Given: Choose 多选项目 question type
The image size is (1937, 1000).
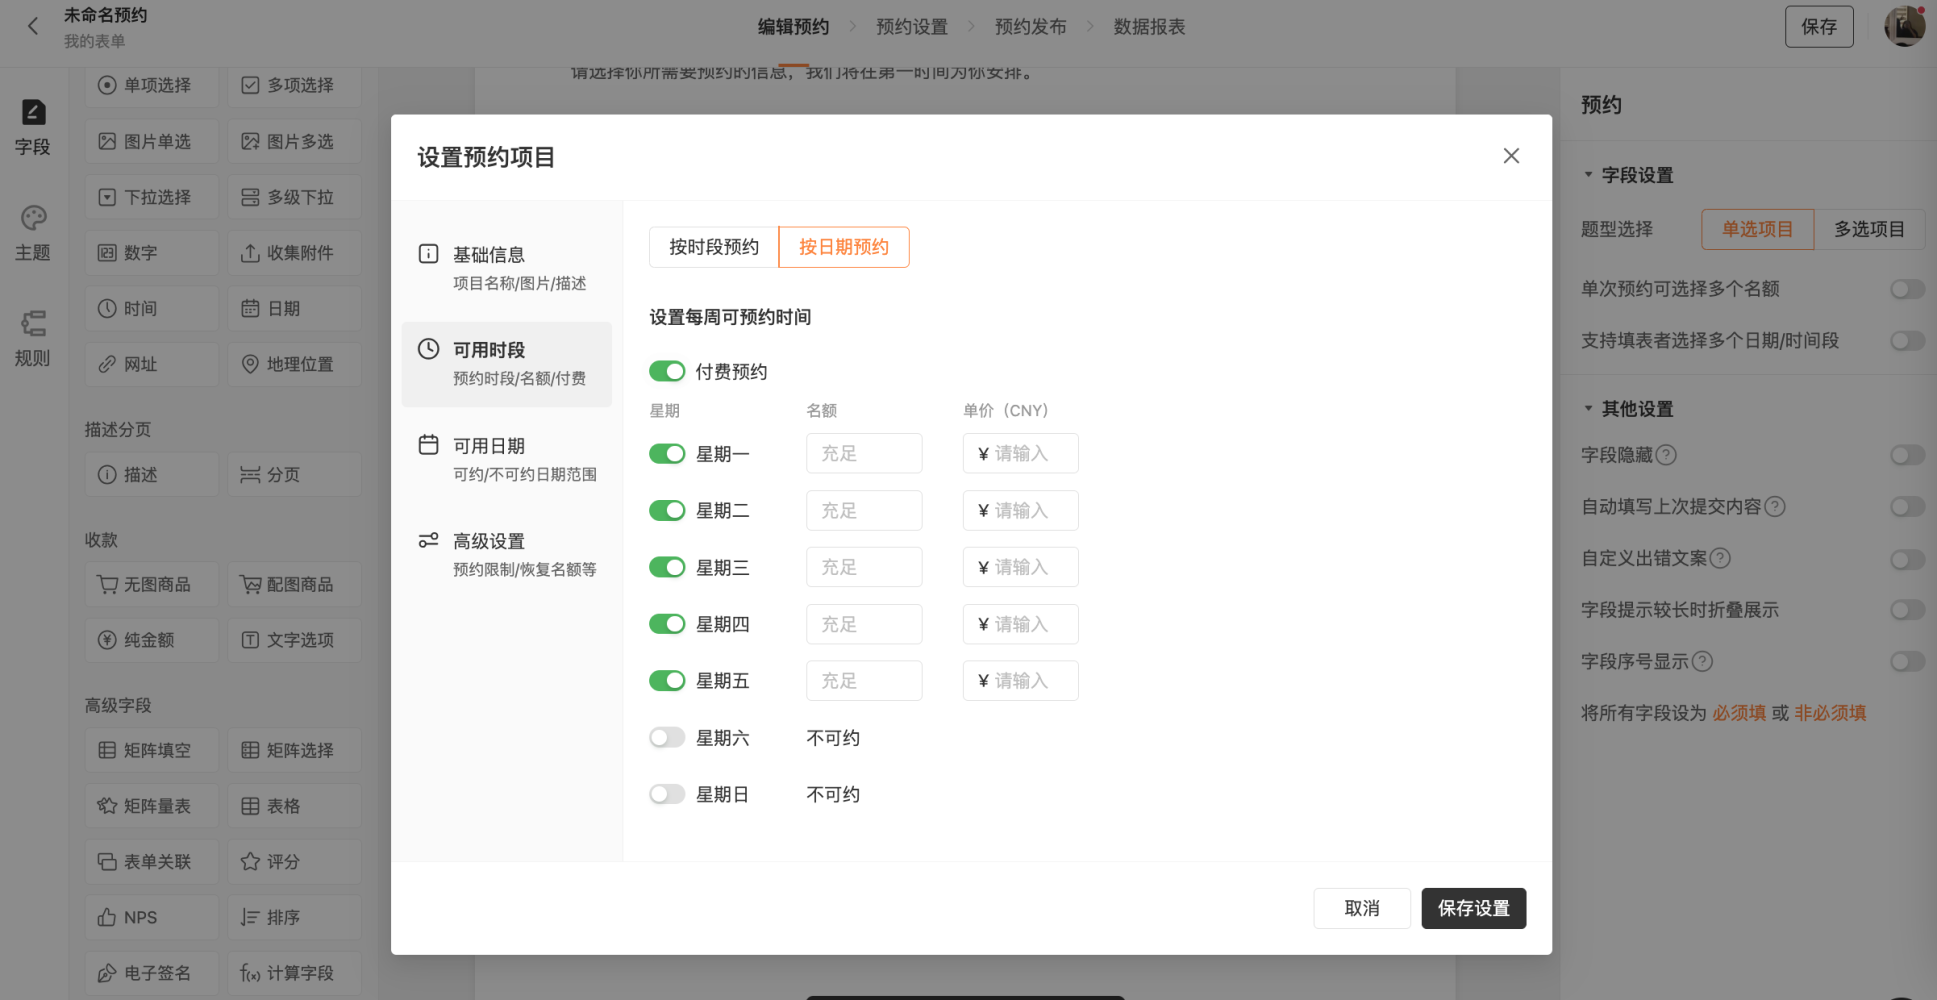Looking at the screenshot, I should point(1869,229).
